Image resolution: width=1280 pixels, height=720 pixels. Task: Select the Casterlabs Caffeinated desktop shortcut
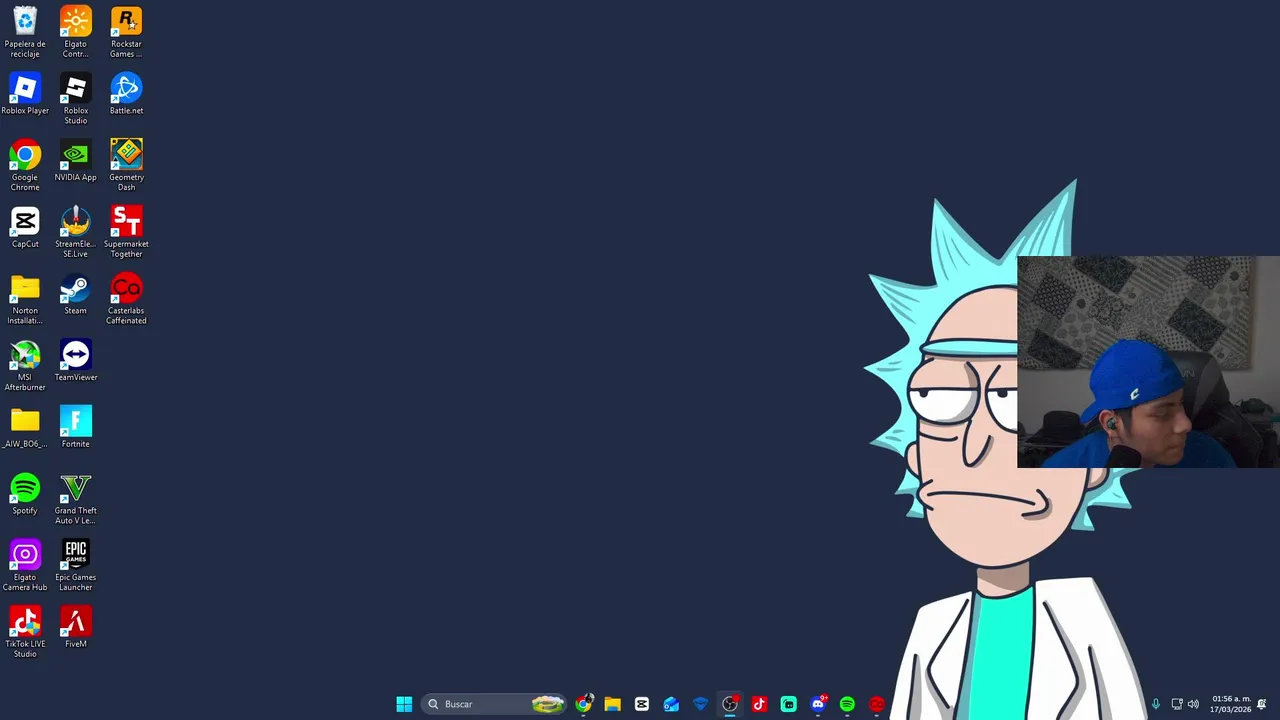(126, 299)
